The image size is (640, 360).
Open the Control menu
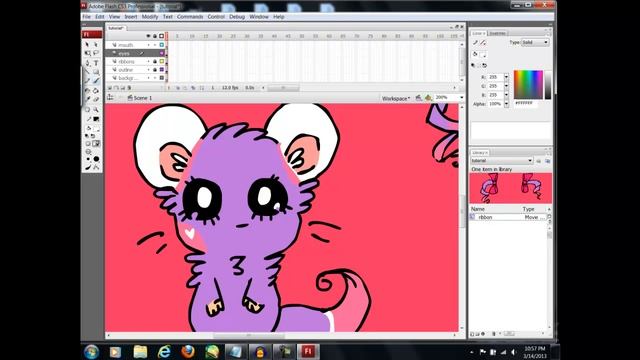(216, 17)
